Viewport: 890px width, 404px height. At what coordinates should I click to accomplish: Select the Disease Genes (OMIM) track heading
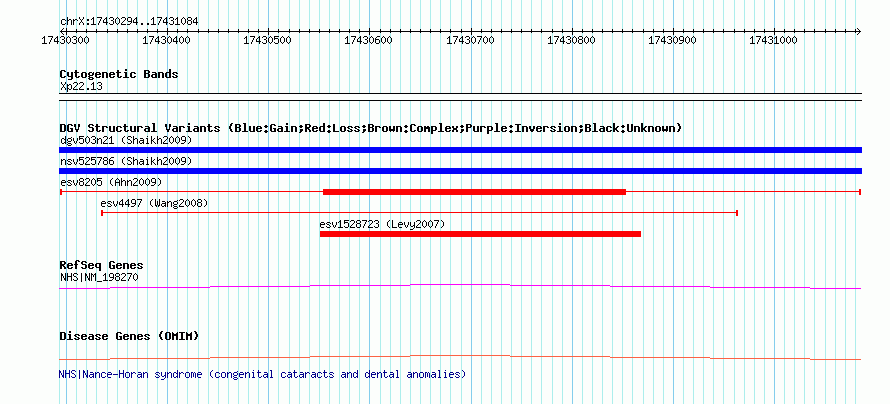click(x=129, y=336)
